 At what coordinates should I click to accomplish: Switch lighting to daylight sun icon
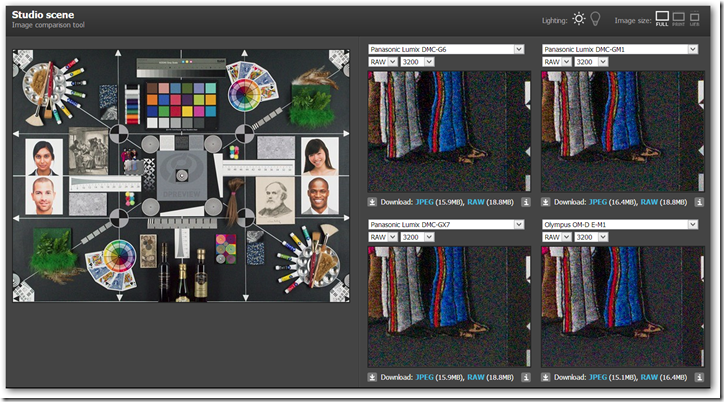pos(579,19)
